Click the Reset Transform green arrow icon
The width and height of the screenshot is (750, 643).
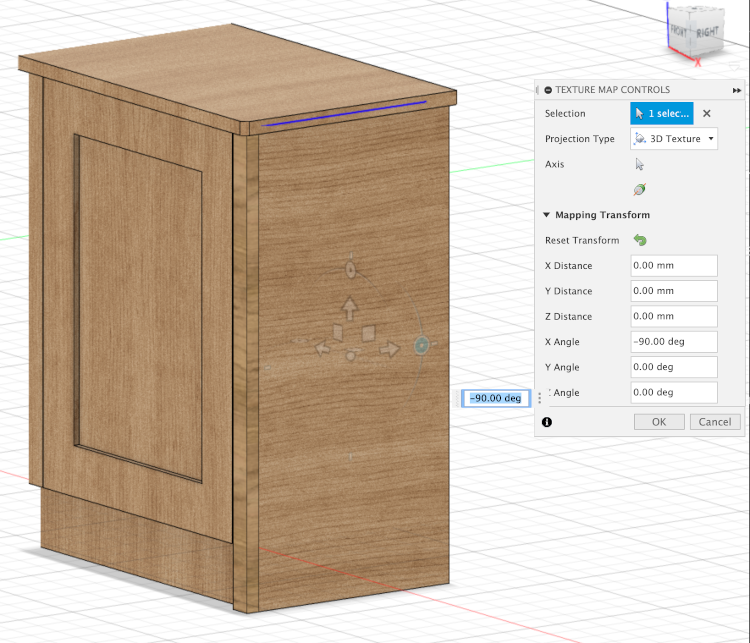(640, 240)
